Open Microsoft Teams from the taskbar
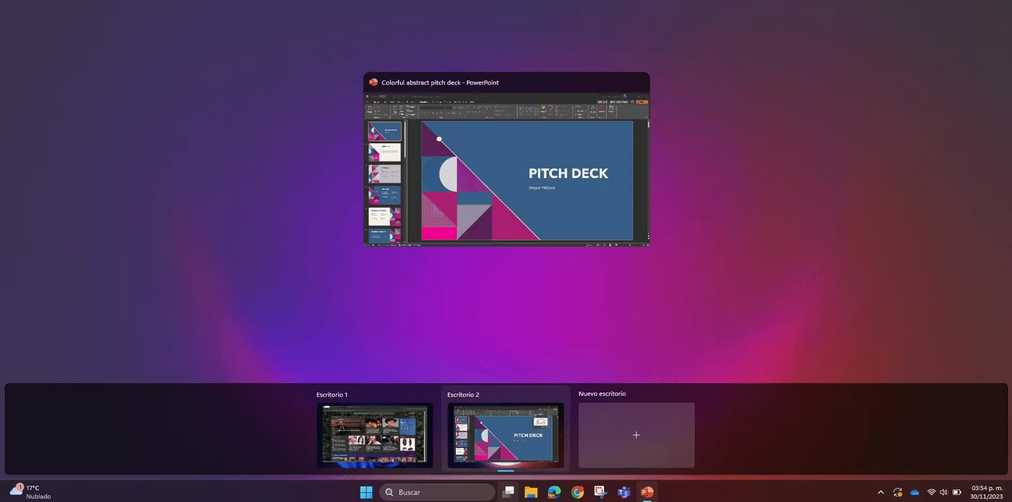This screenshot has height=502, width=1012. click(624, 492)
